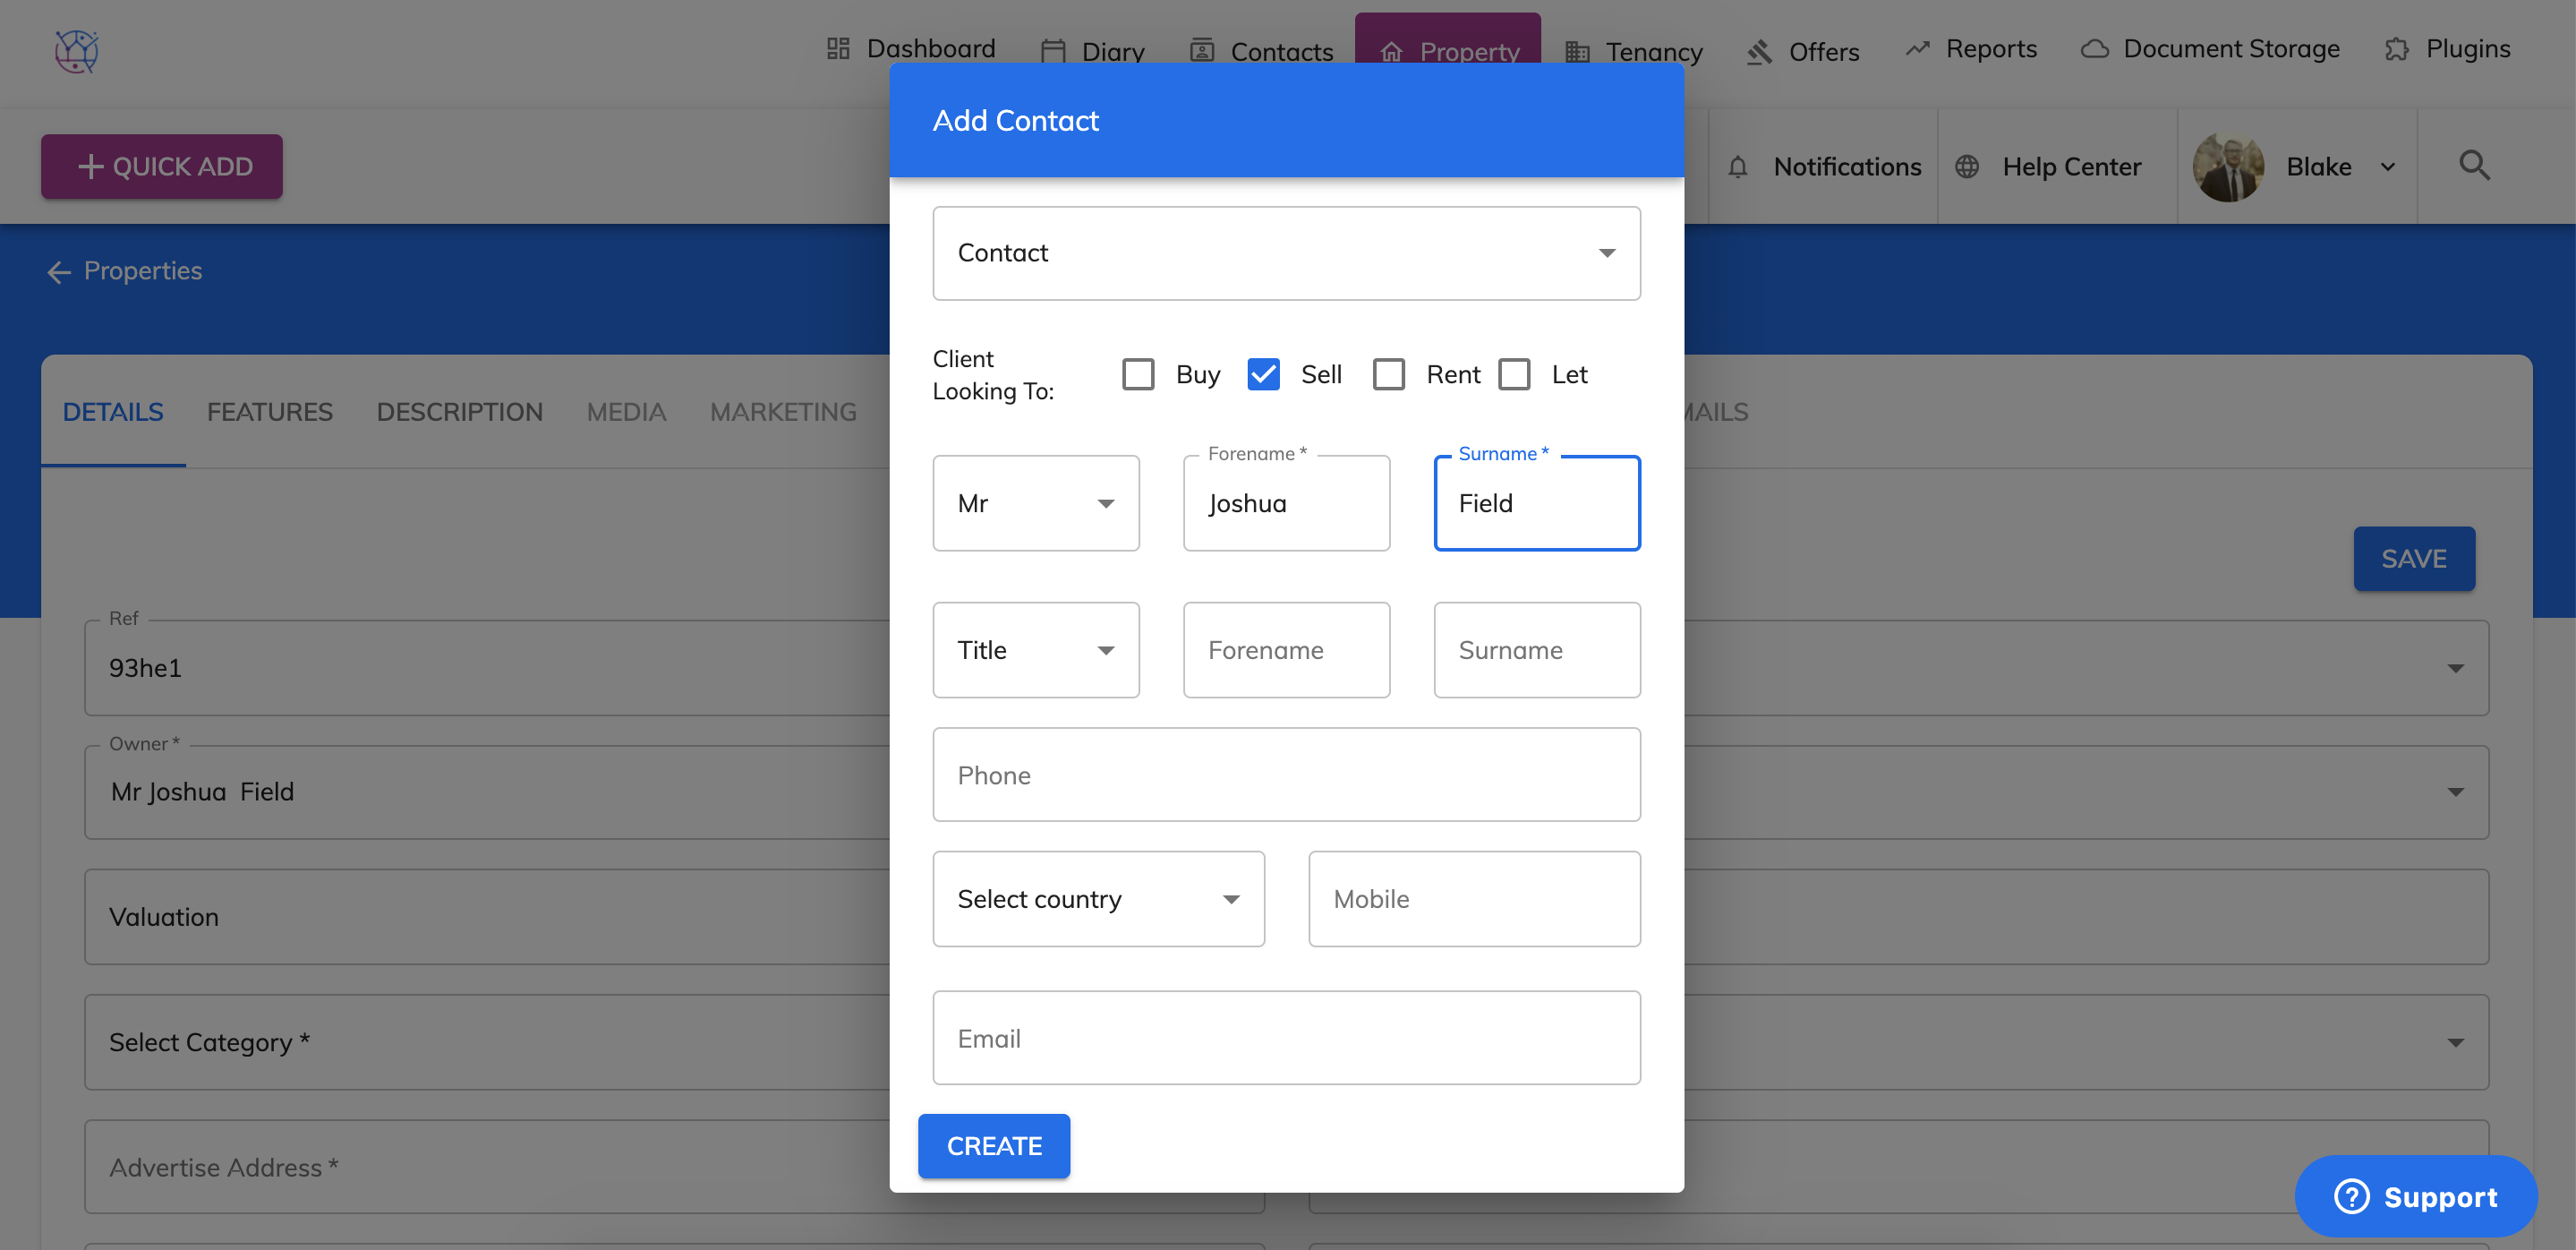Click the Help Center globe icon
The height and width of the screenshot is (1250, 2576).
tap(1967, 167)
